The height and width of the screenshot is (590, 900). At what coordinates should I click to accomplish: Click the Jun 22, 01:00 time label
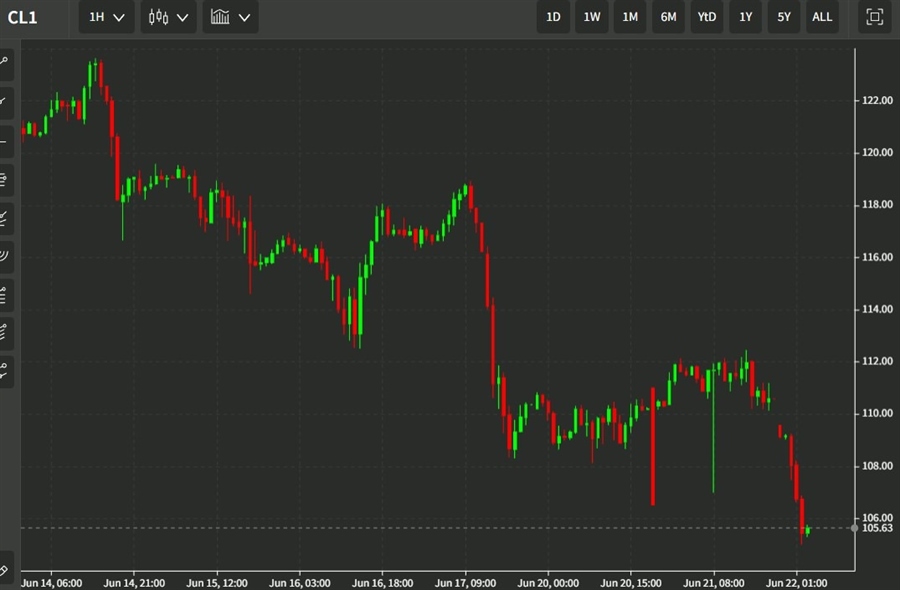(x=797, y=583)
